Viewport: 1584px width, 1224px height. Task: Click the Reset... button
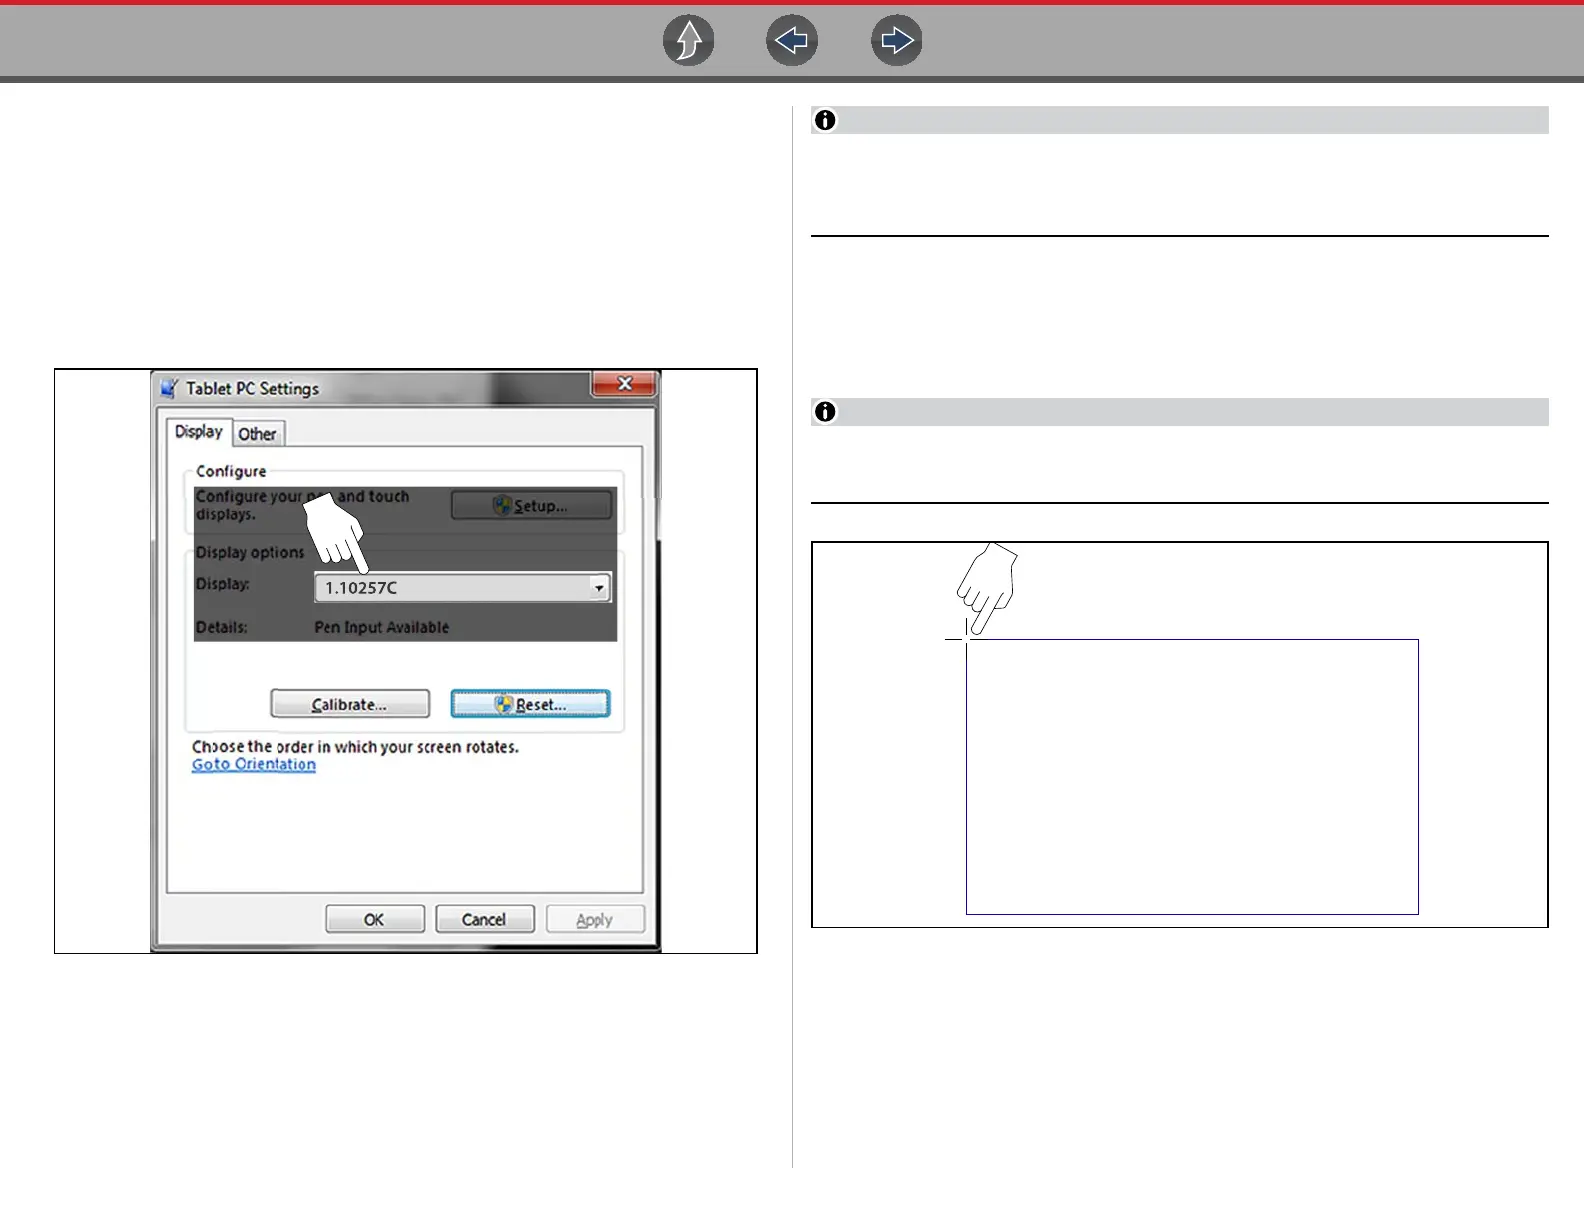(x=530, y=704)
